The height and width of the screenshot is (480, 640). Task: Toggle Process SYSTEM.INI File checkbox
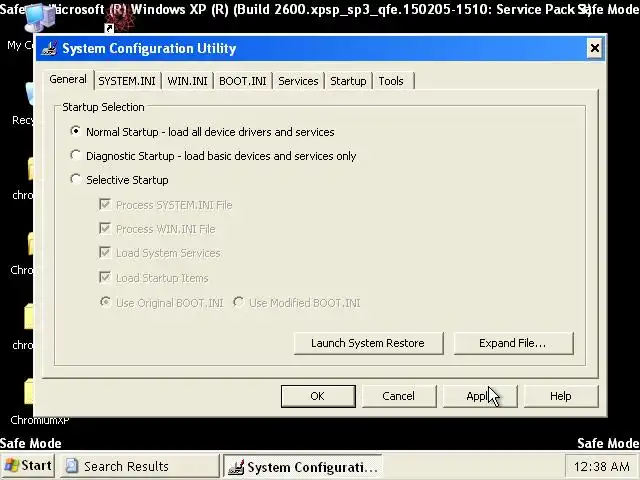pos(105,204)
